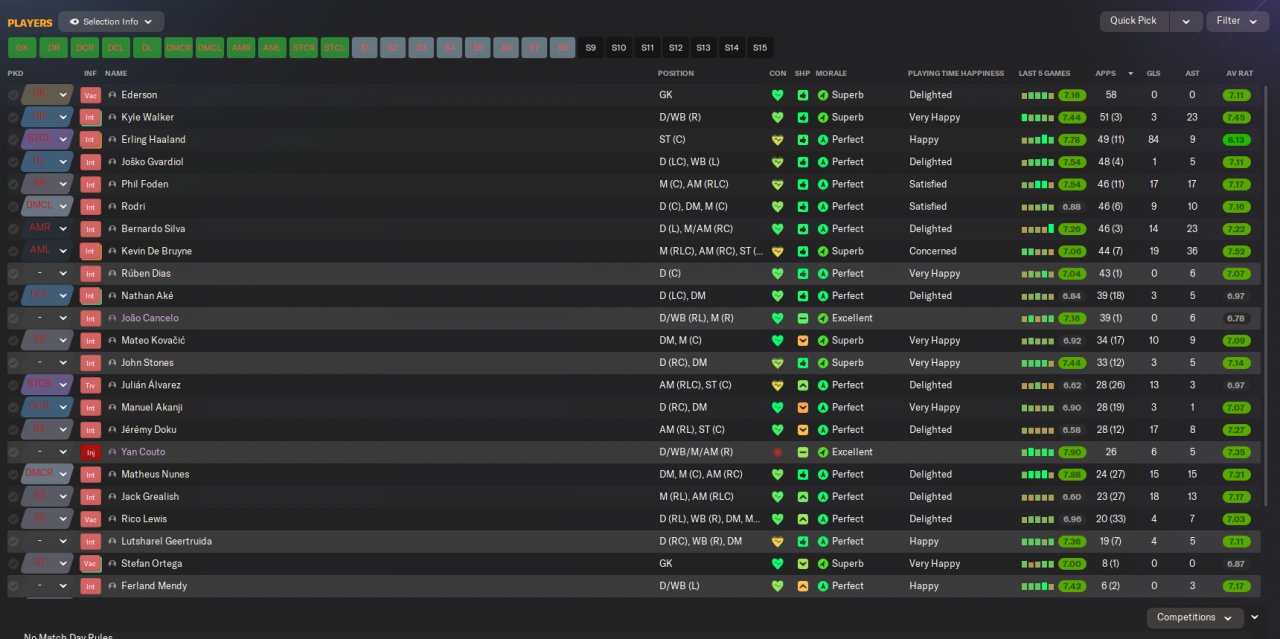Select the DMCR position slot

tap(179, 48)
